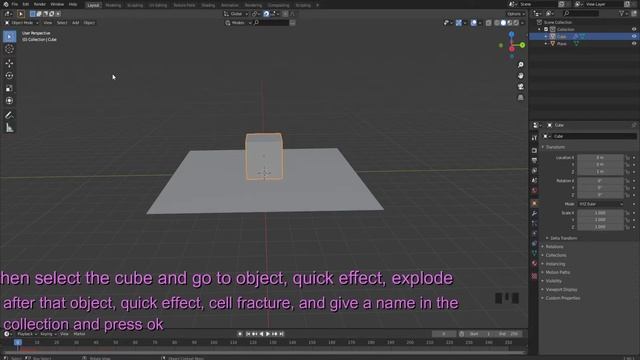The width and height of the screenshot is (640, 360).
Task: Select the Measure tool
Action: tap(9, 128)
